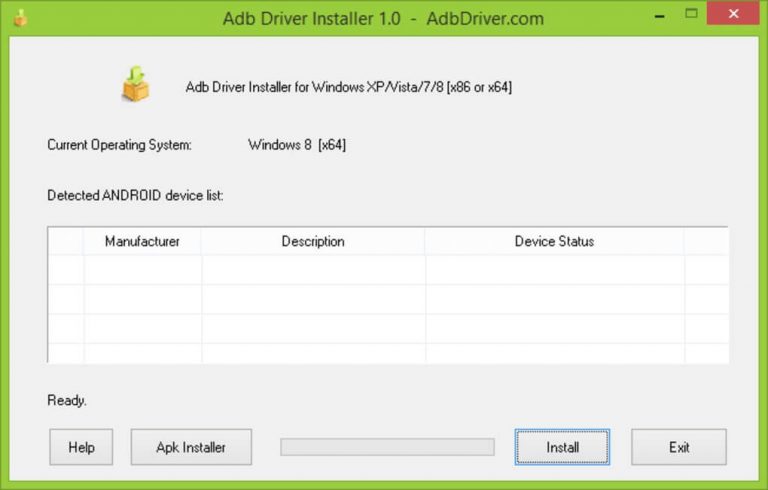Click the Description column header

(313, 241)
